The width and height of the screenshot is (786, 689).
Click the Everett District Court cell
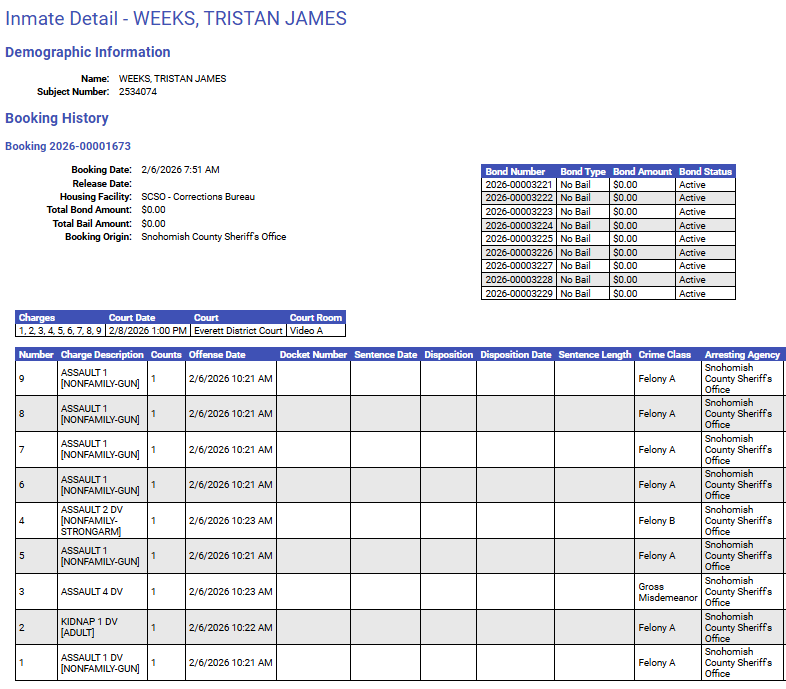(238, 330)
